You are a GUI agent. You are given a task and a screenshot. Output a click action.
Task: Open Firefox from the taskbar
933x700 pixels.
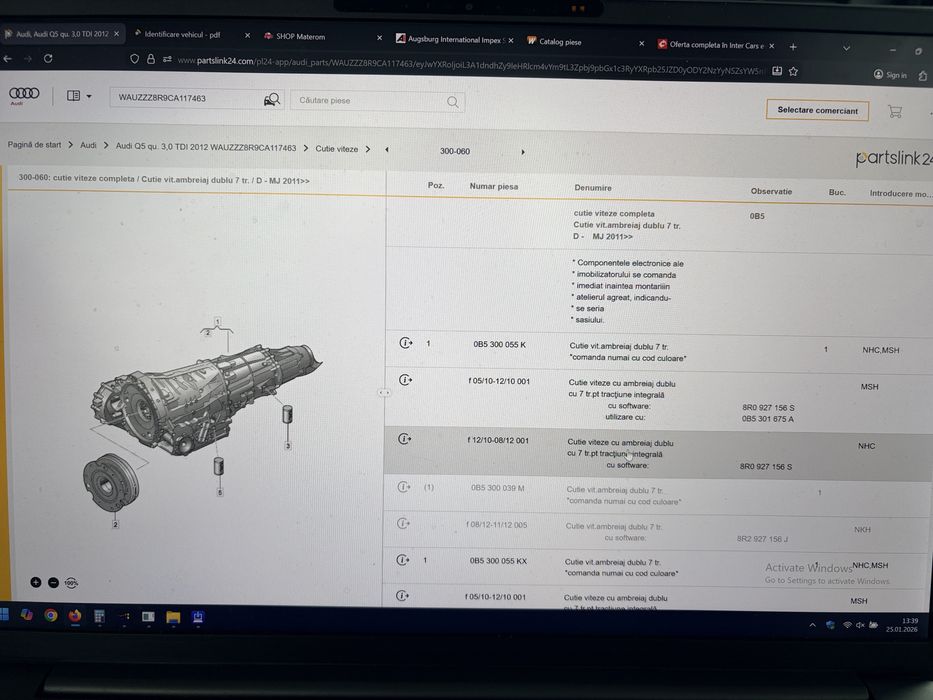[74, 615]
